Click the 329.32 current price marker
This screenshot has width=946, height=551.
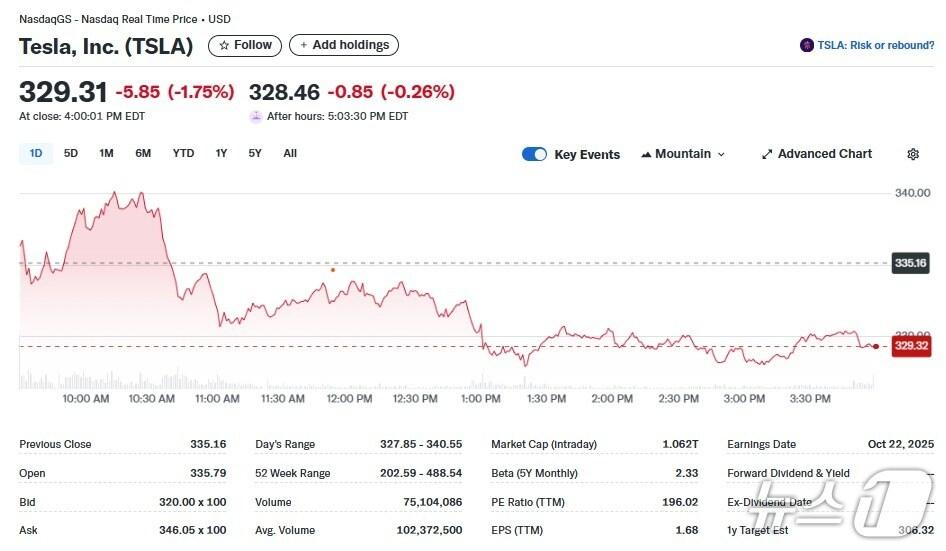tap(911, 346)
